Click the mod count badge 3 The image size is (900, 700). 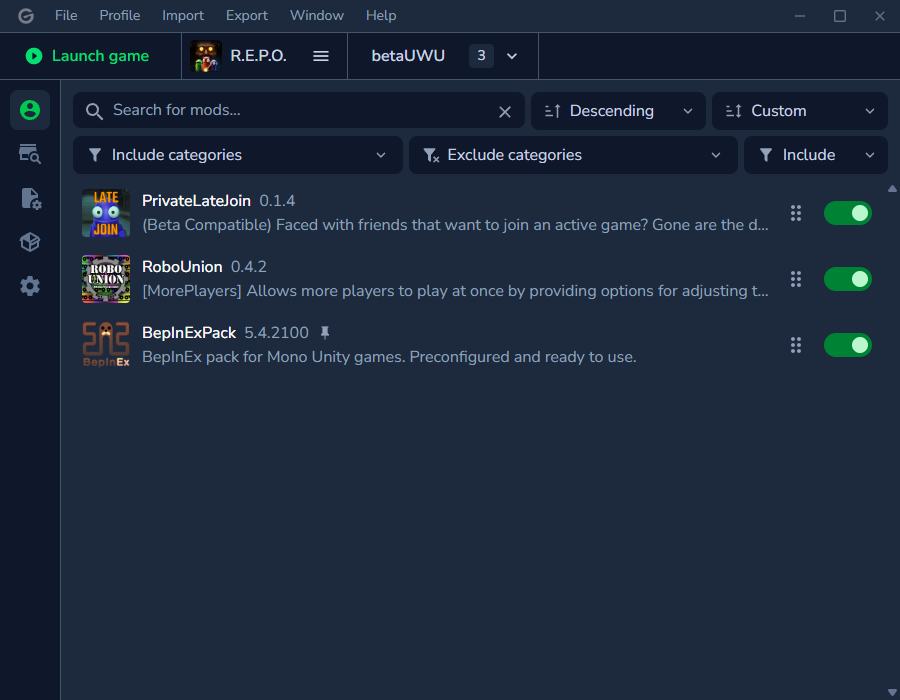[x=481, y=56]
